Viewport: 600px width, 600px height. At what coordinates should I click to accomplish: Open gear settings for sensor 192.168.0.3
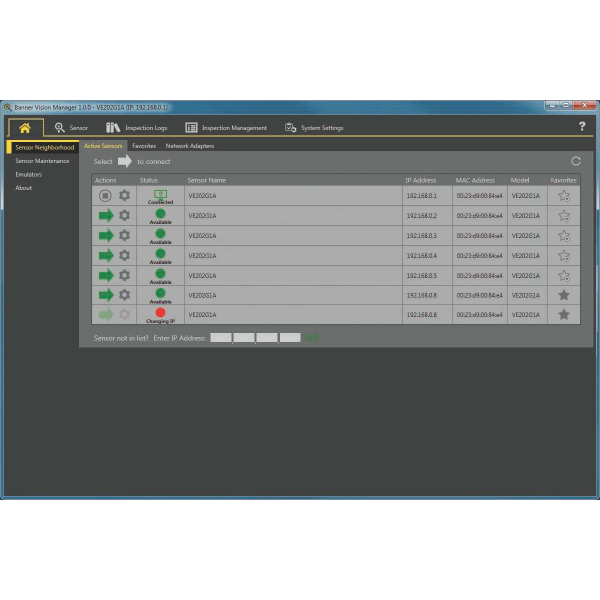[124, 235]
